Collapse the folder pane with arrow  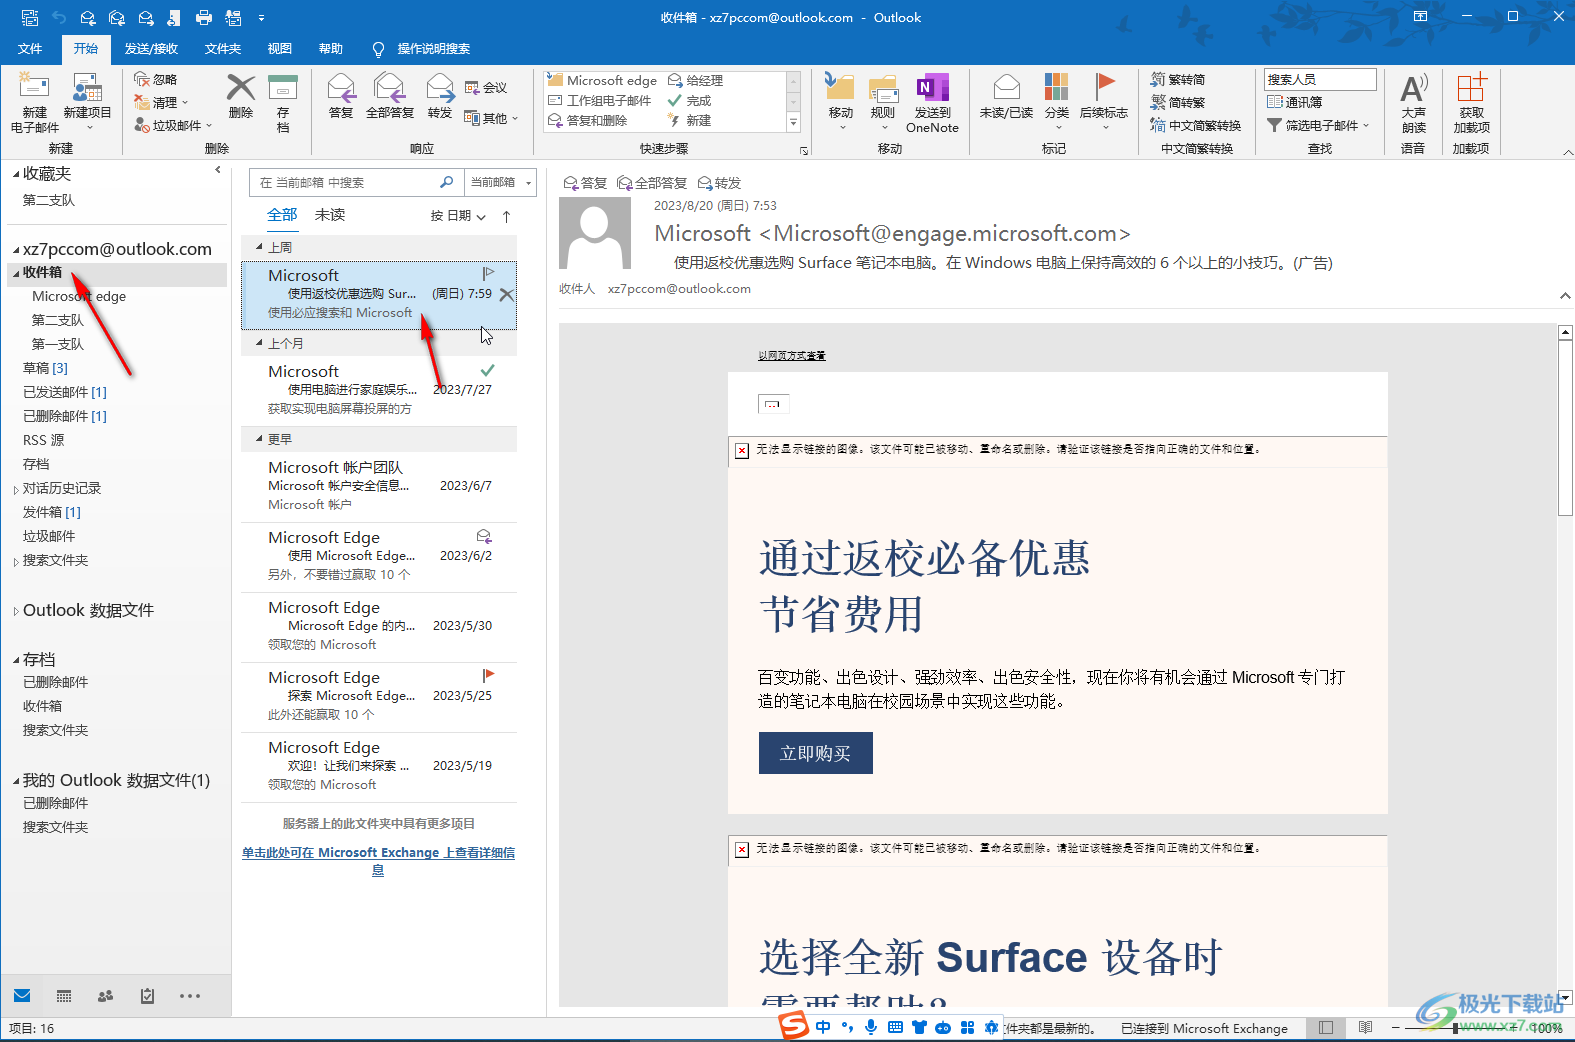pos(218,170)
